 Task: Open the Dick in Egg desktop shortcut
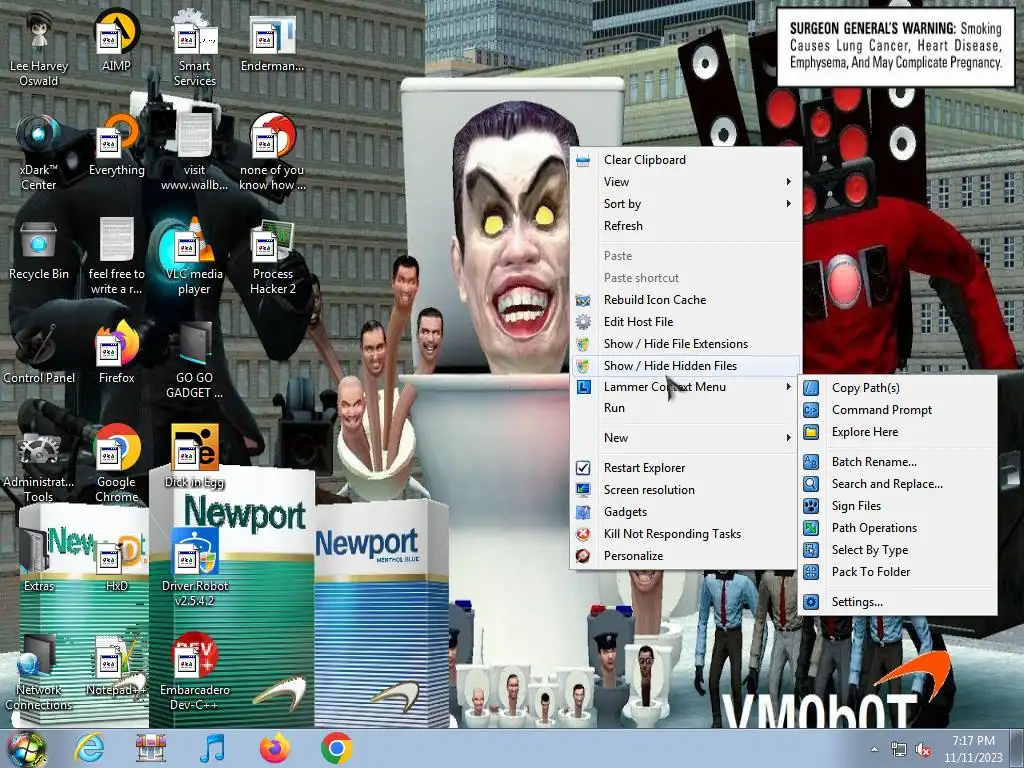pos(195,457)
